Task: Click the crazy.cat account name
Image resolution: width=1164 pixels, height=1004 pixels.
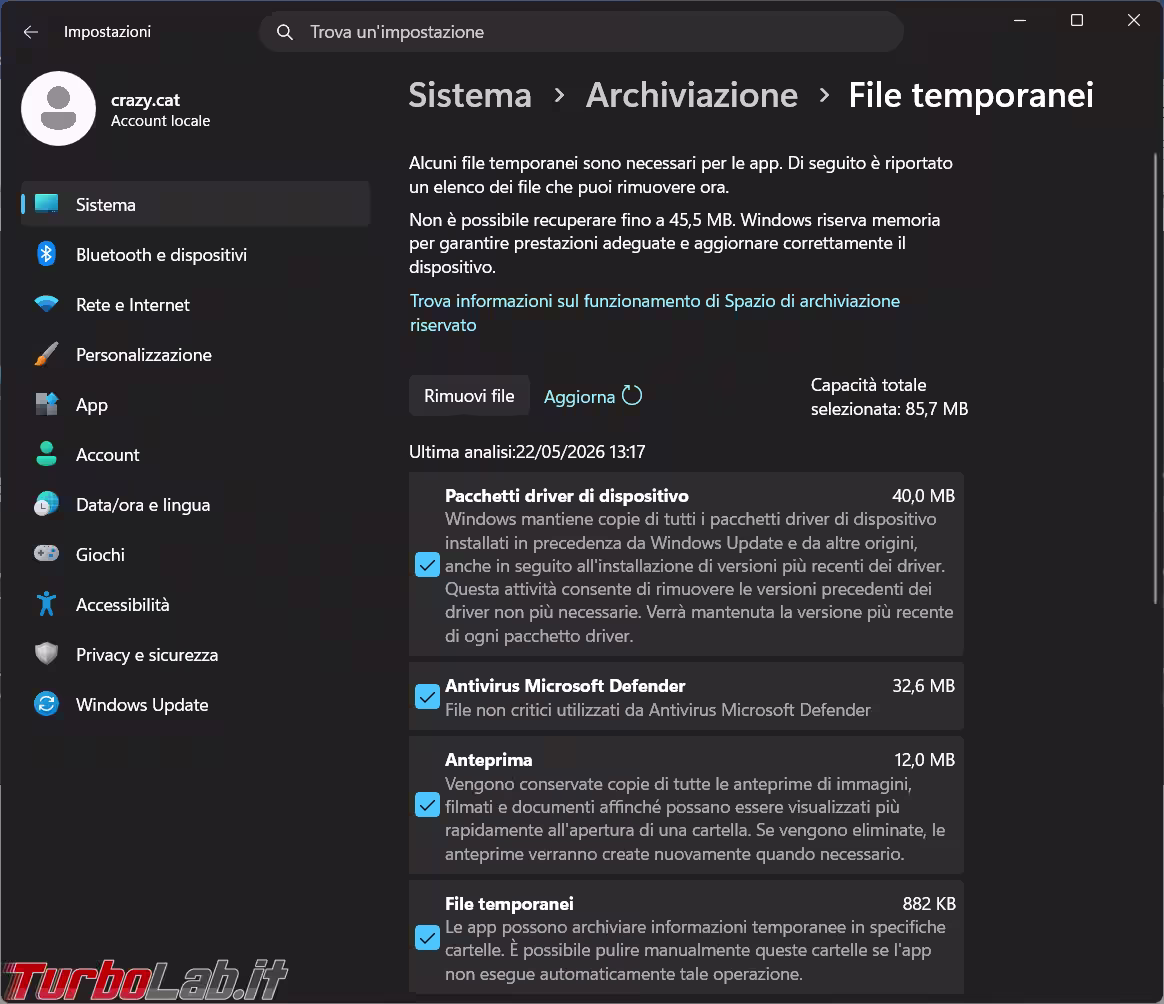Action: click(146, 100)
